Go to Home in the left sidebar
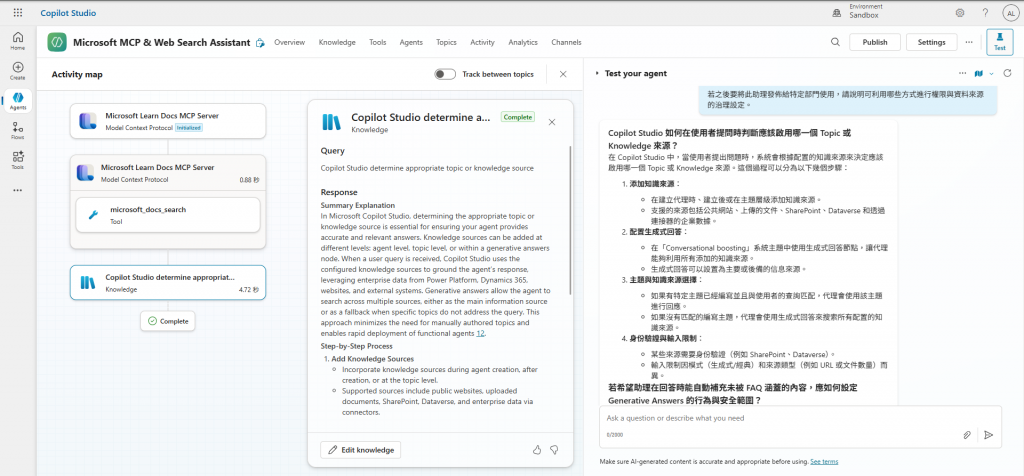 [x=18, y=40]
